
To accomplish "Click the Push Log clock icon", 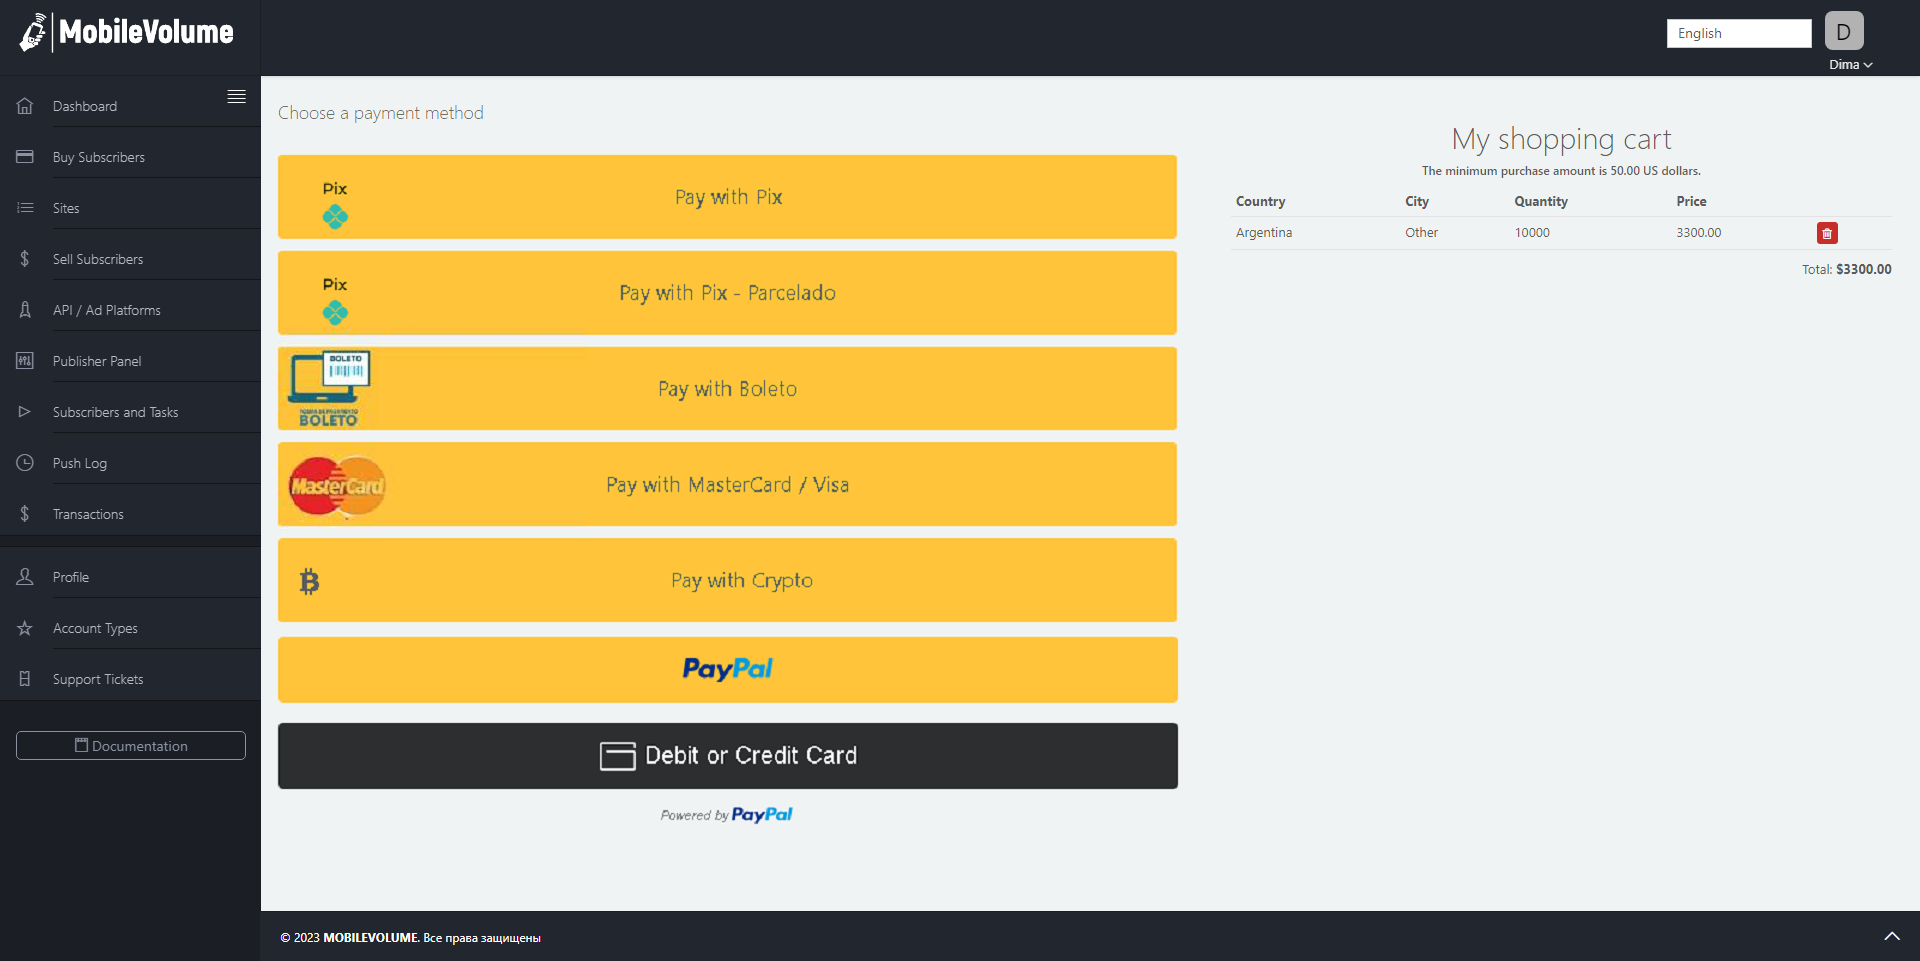I will (25, 463).
